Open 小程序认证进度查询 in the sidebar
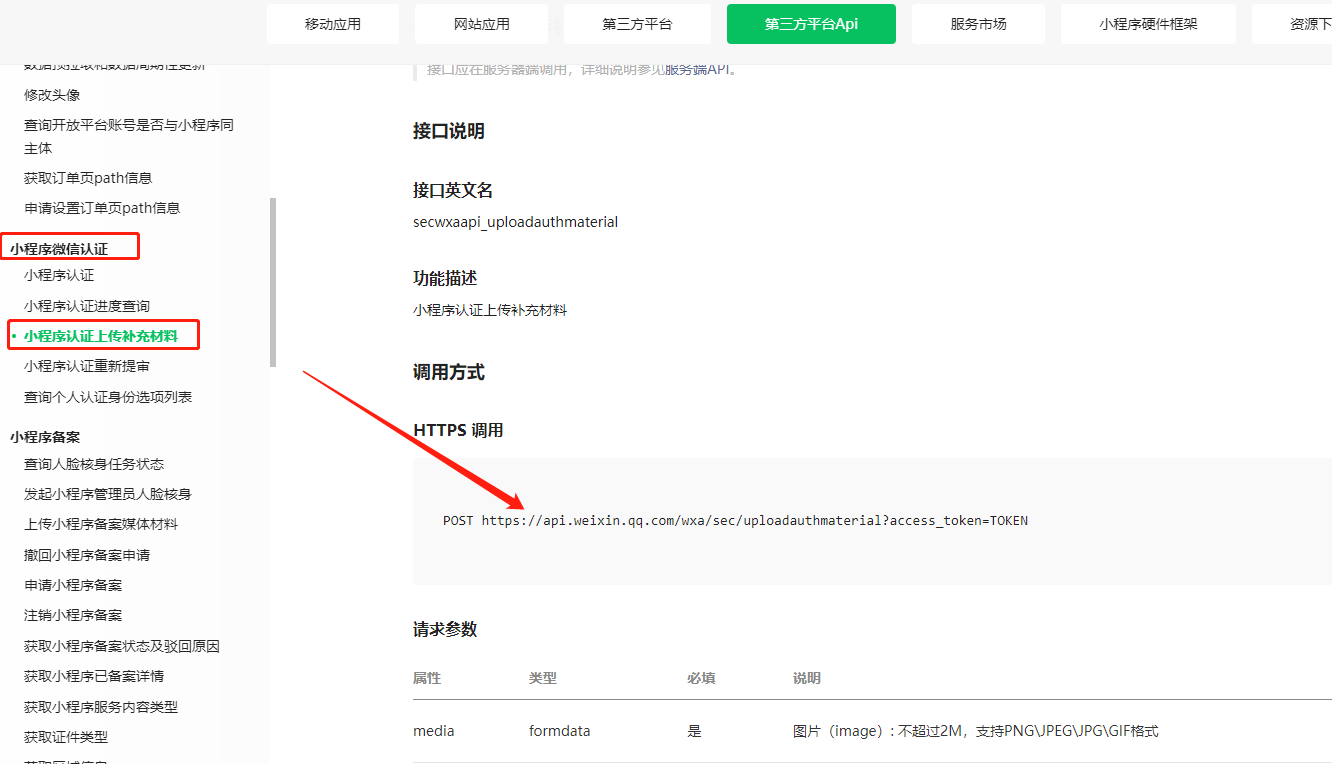 click(87, 306)
